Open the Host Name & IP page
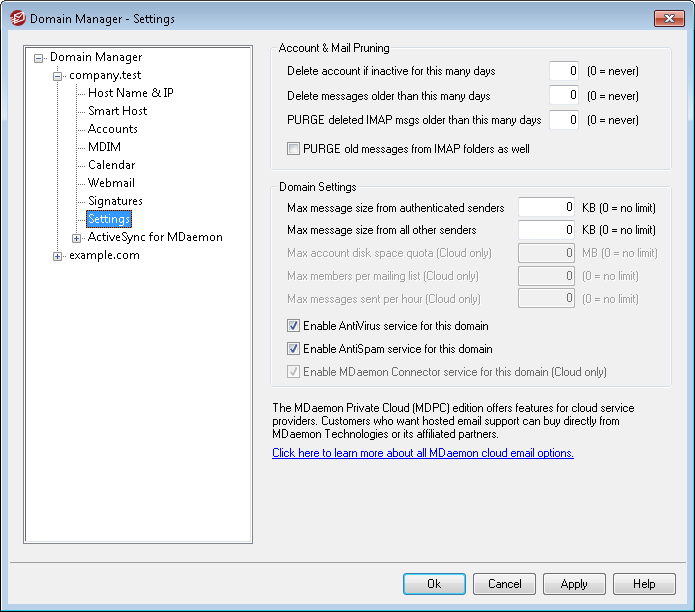Viewport: 695px width, 612px height. point(131,93)
